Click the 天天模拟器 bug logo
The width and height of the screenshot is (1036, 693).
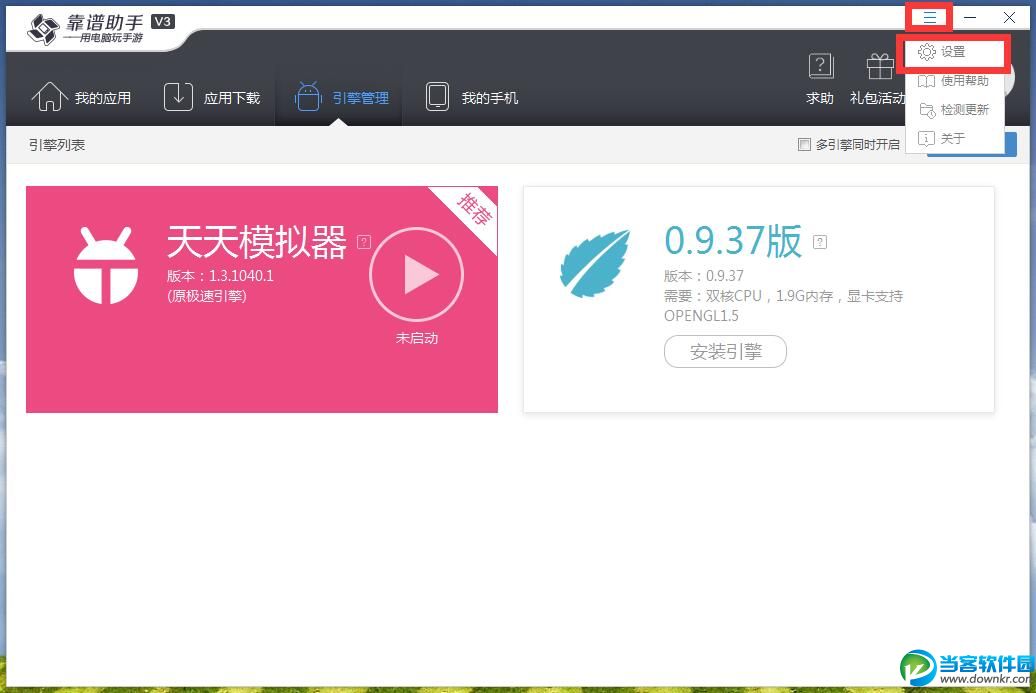coord(106,266)
